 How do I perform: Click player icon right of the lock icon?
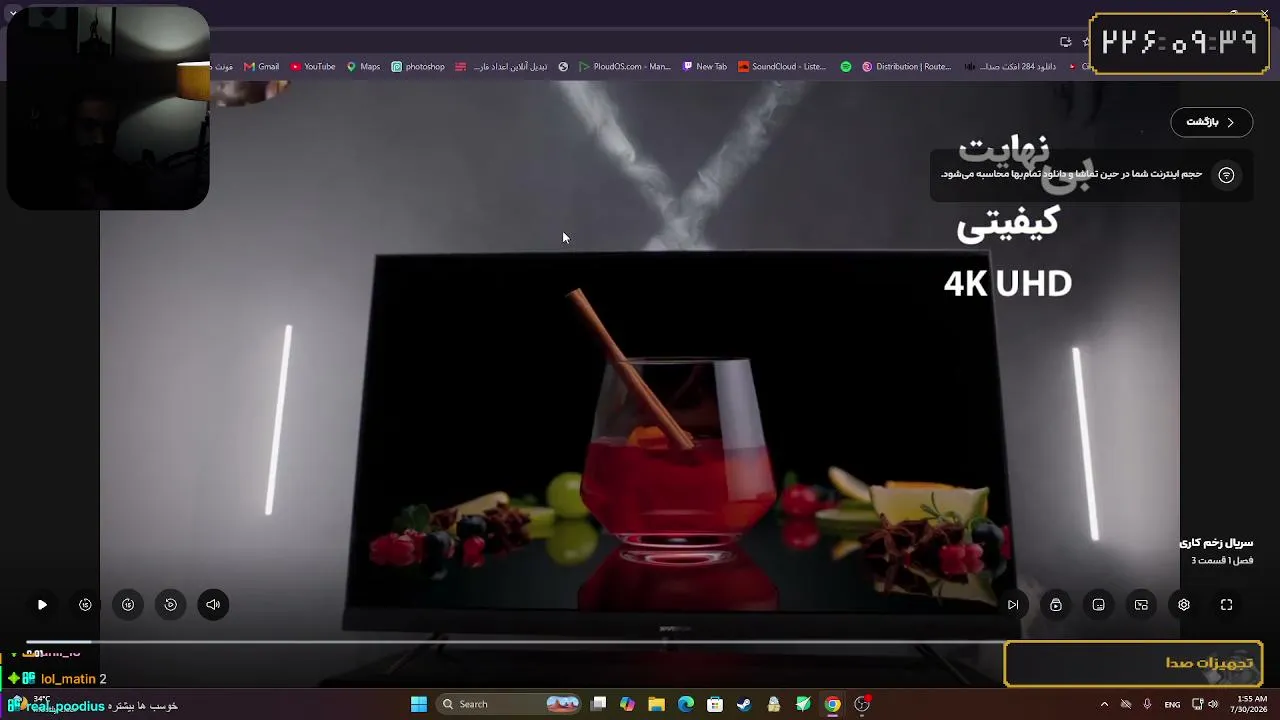1099,605
